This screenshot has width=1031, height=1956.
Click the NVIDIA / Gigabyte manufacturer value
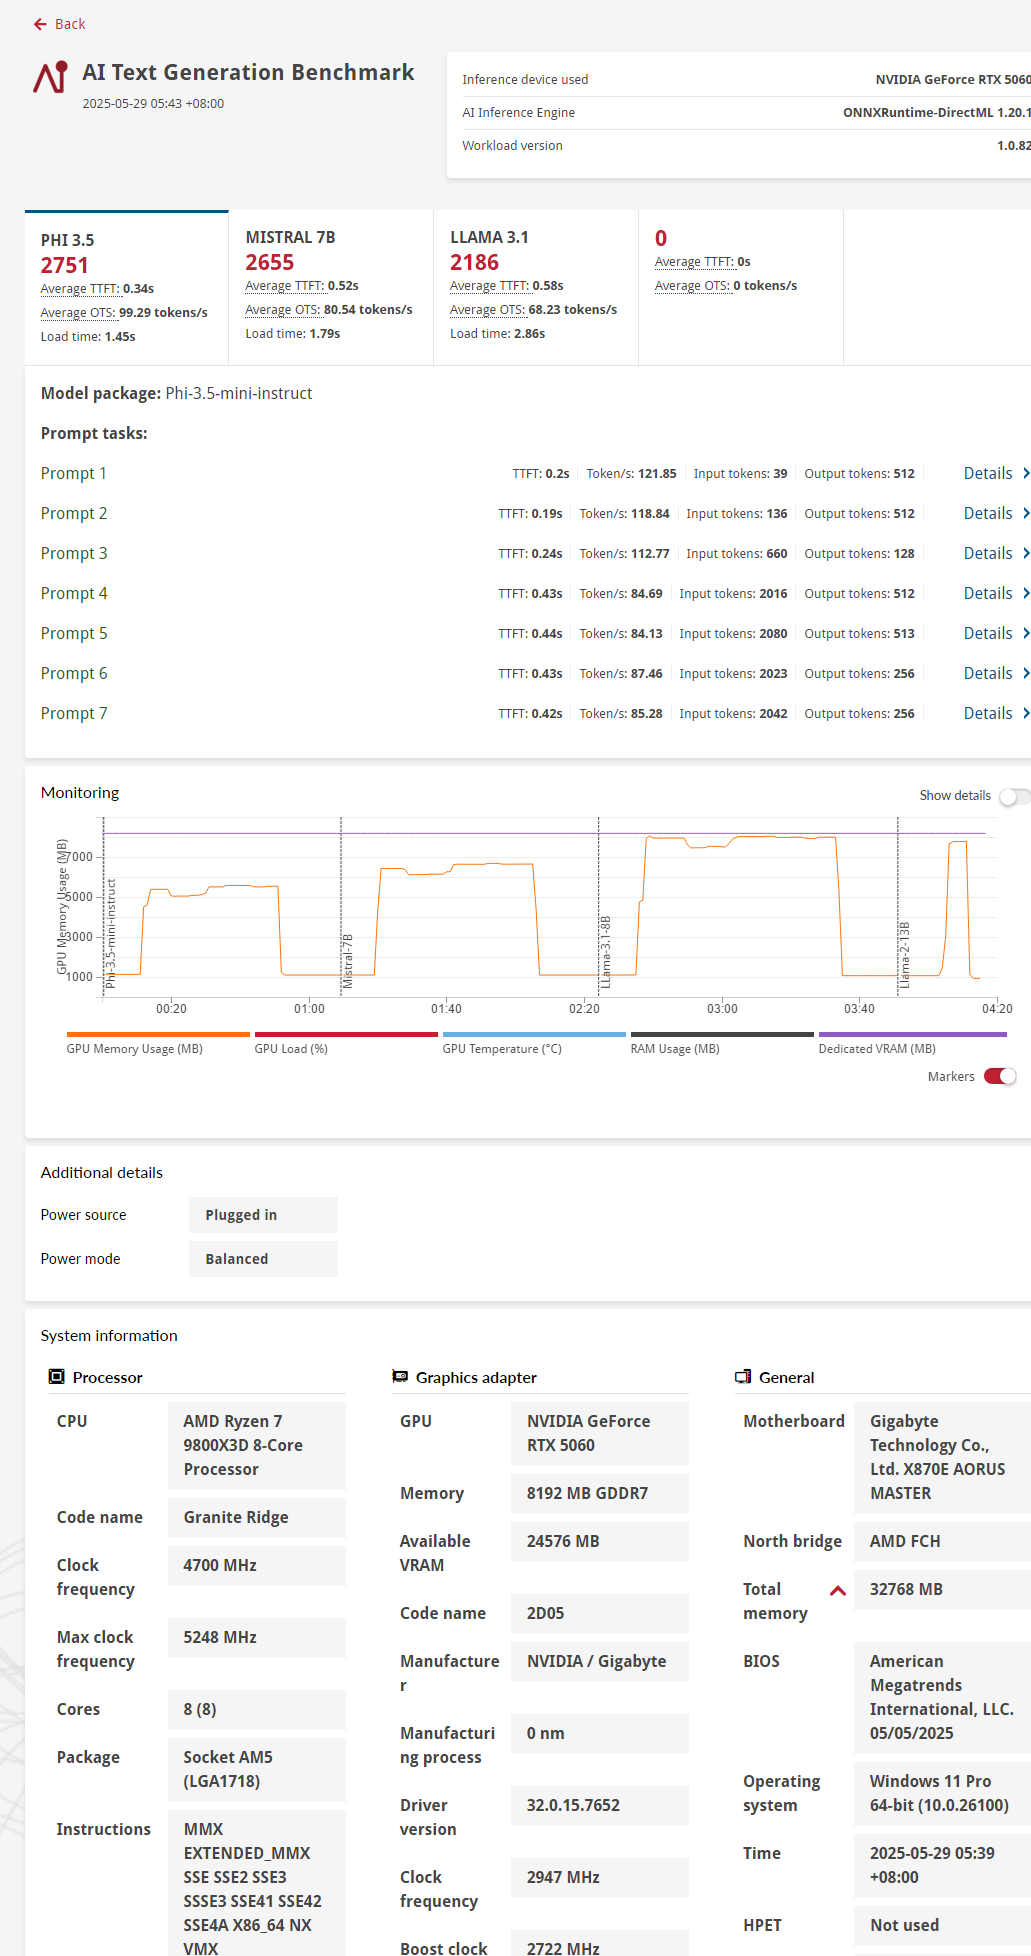(x=599, y=1661)
